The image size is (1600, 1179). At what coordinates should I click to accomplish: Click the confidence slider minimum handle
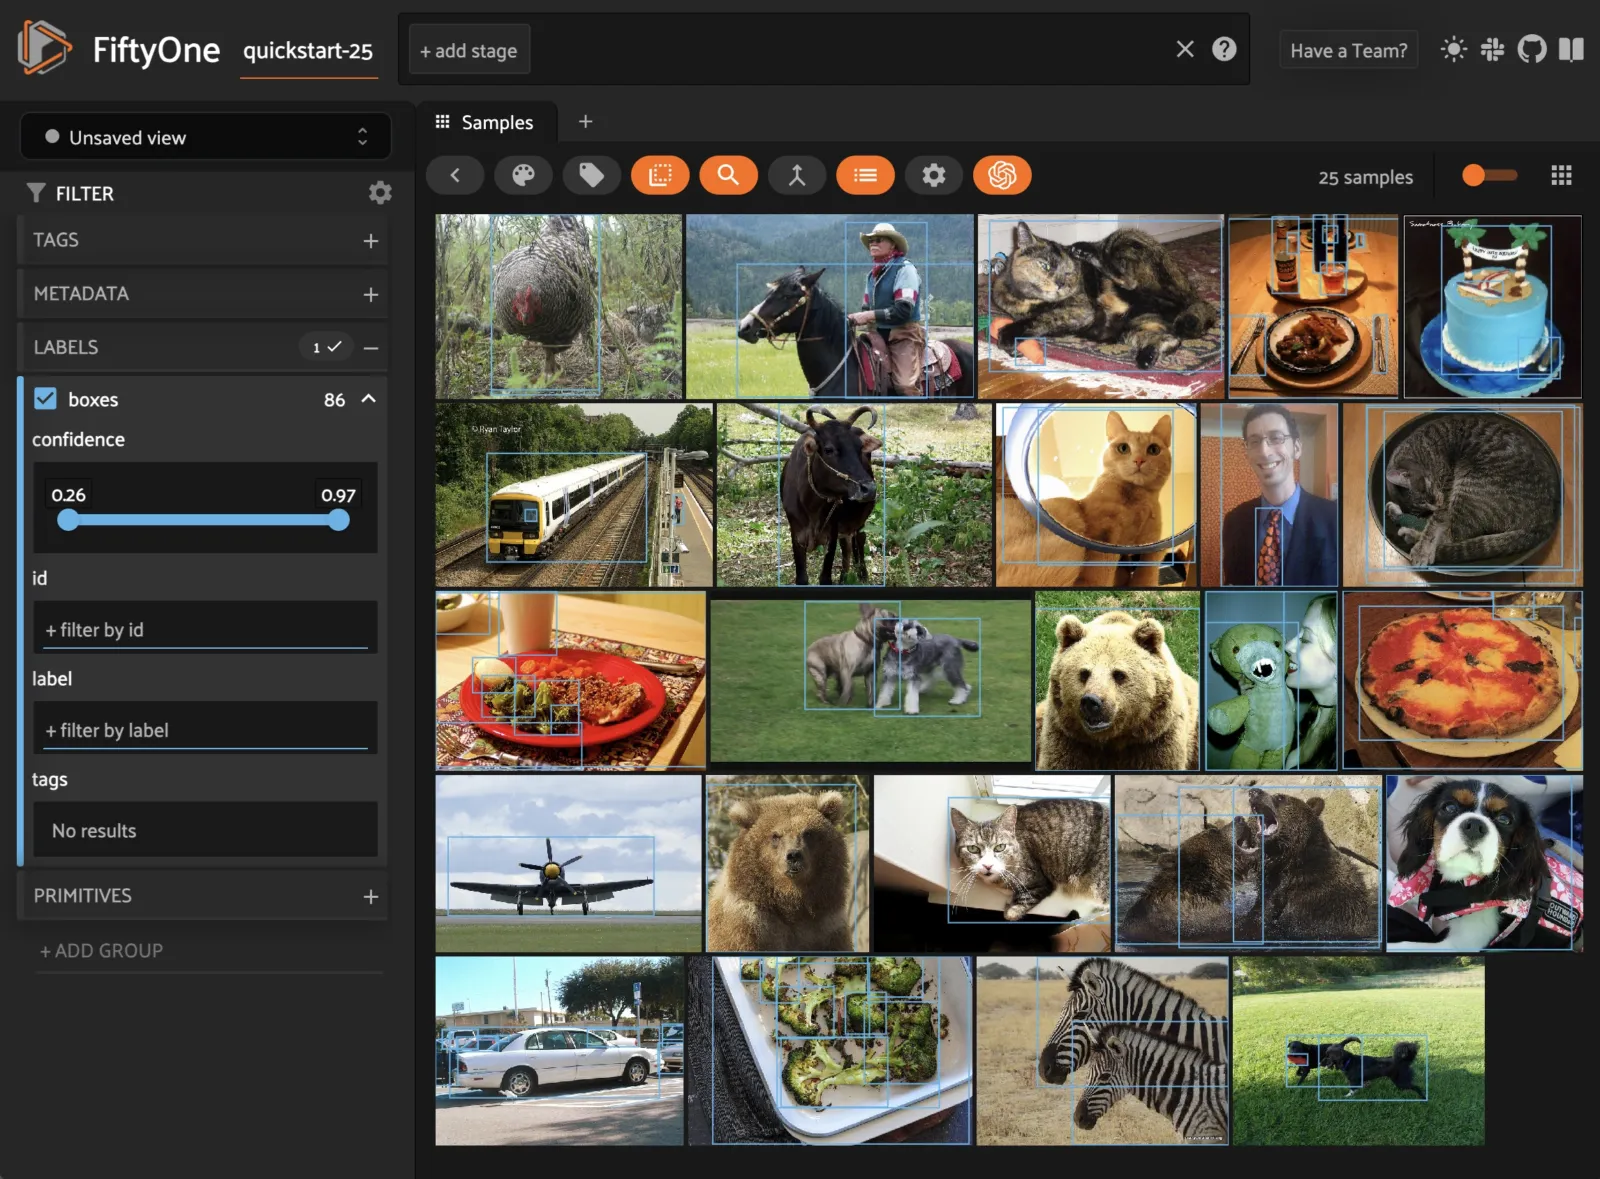(68, 520)
